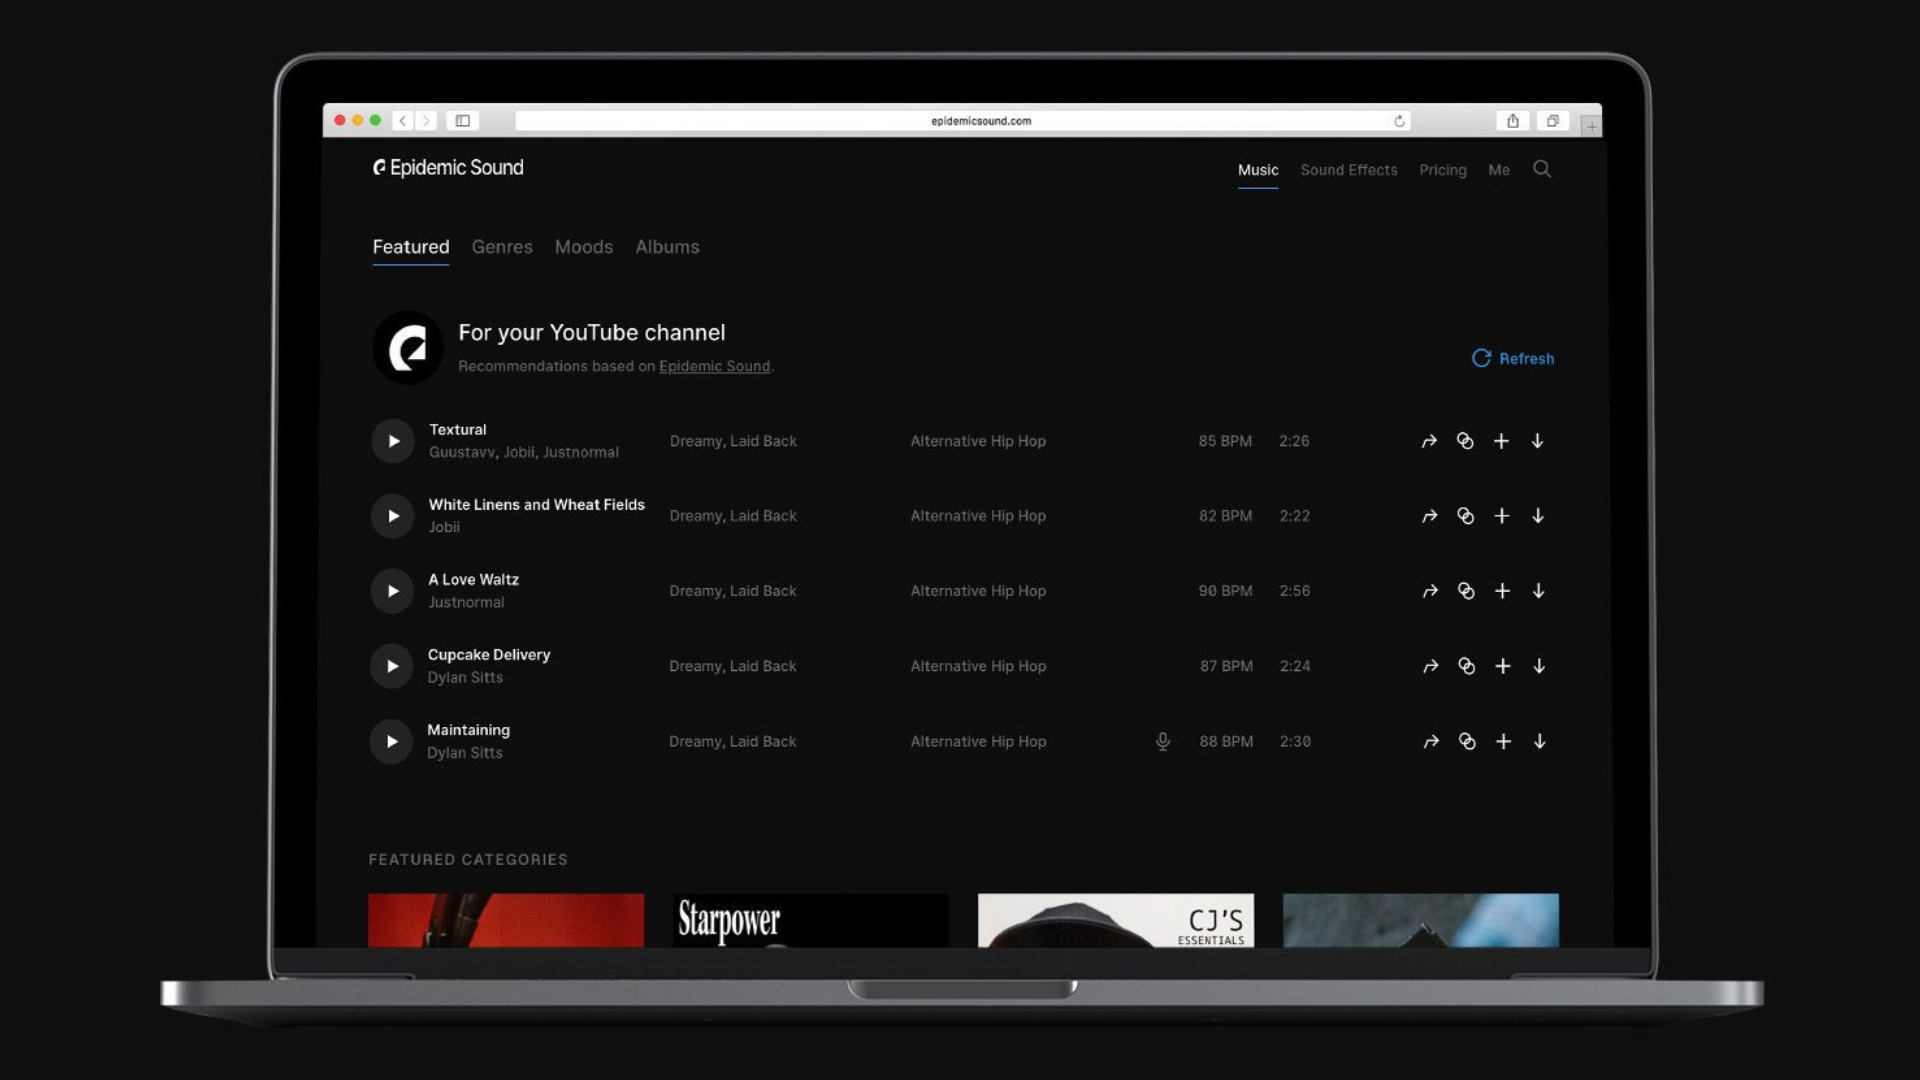1920x1080 pixels.
Task: Download White Linens and Wheat Fields
Action: click(x=1538, y=516)
